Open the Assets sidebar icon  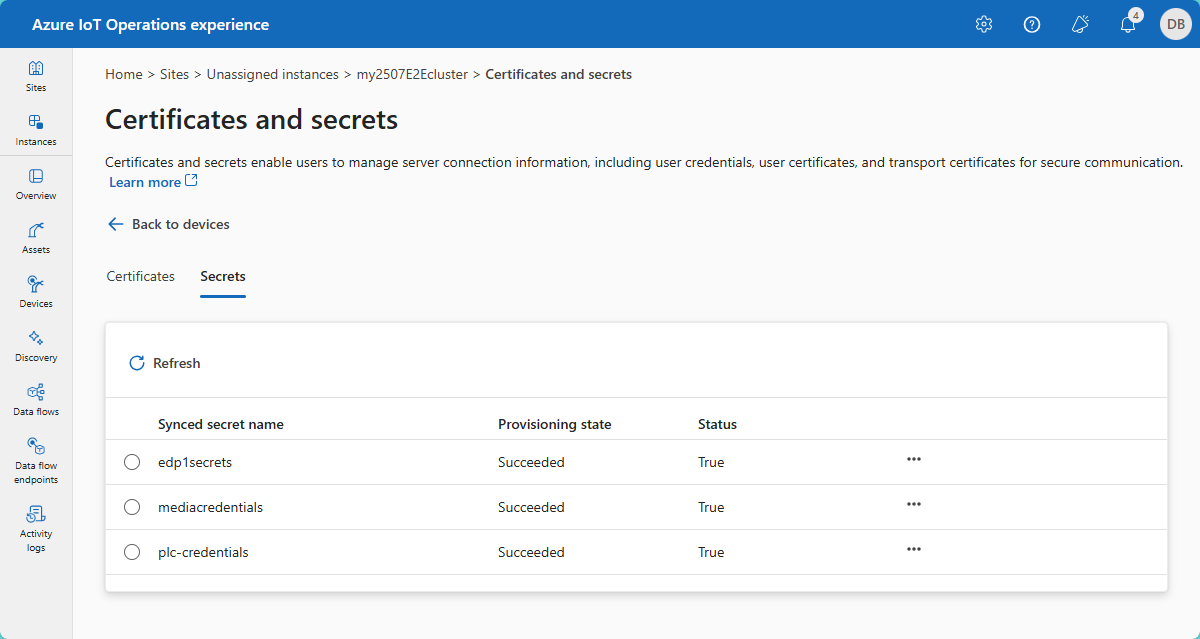36,238
